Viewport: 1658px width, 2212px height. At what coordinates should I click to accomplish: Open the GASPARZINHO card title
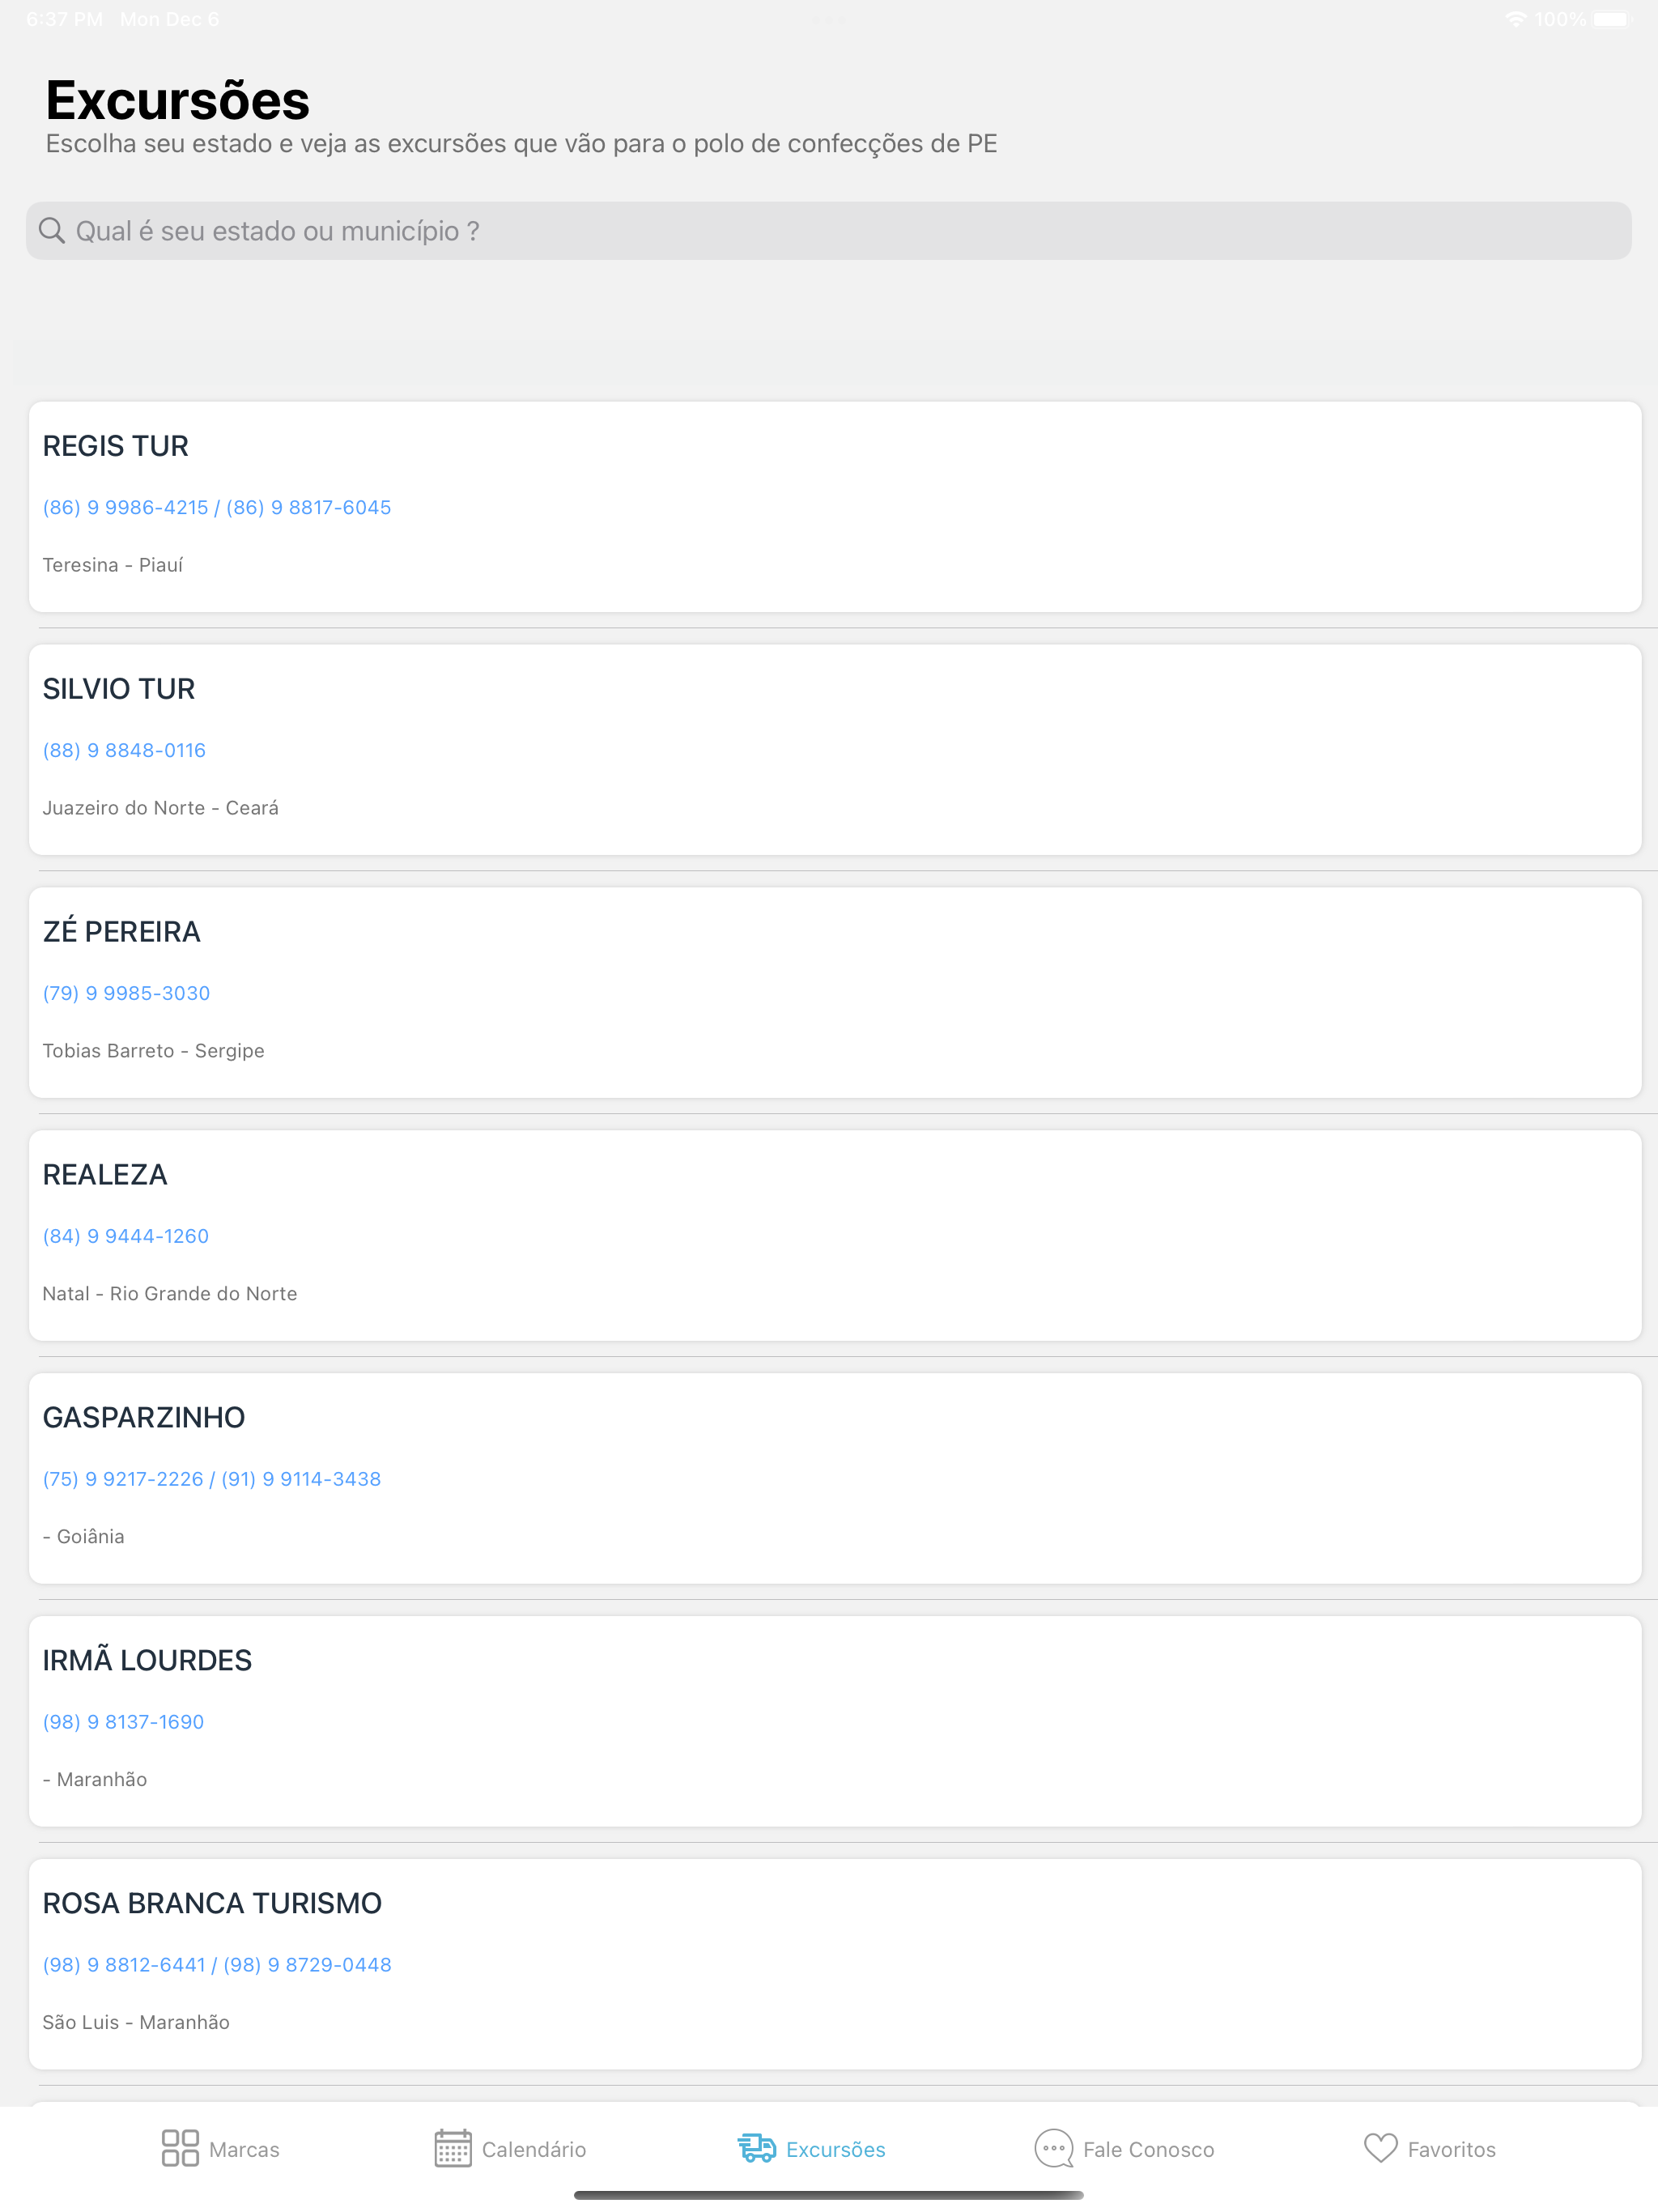click(x=144, y=1418)
